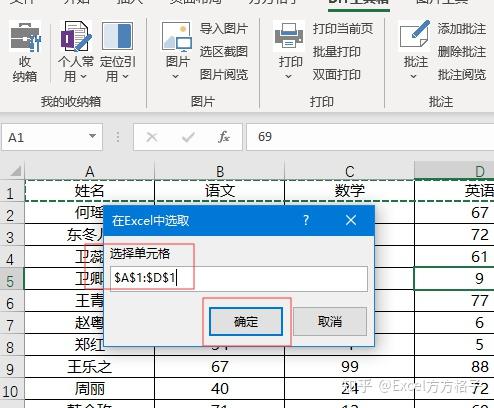Image resolution: width=494 pixels, height=408 pixels.
Task: Expand the 个人常用 dropdown arrow
Action: point(83,77)
